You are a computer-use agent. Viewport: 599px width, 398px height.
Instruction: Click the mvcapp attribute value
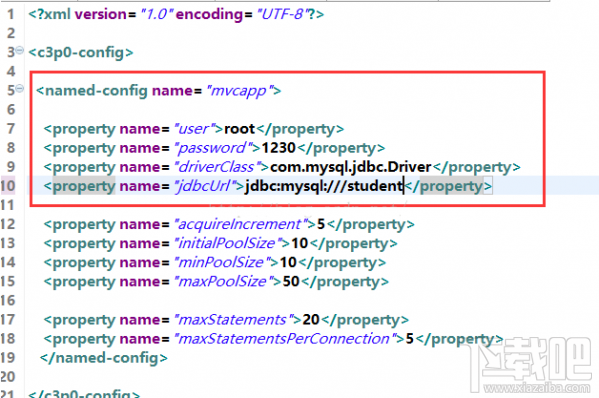238,91
